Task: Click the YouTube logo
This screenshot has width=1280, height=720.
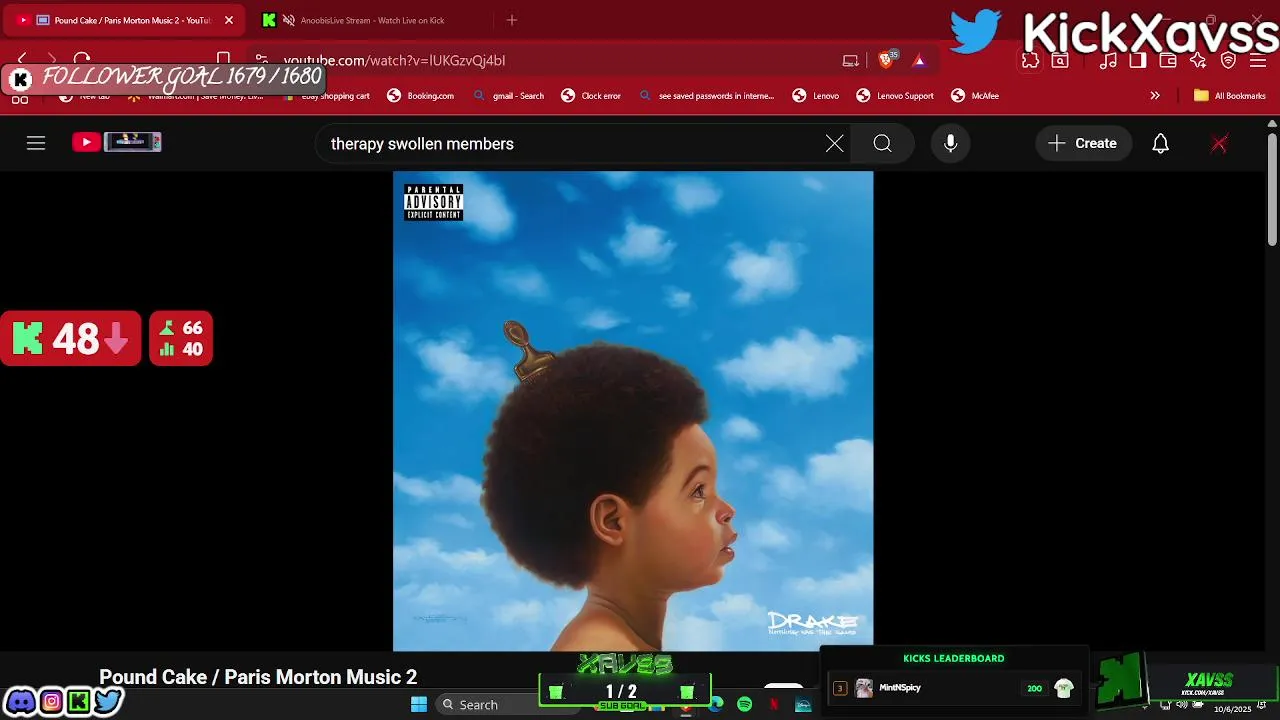Action: click(117, 142)
